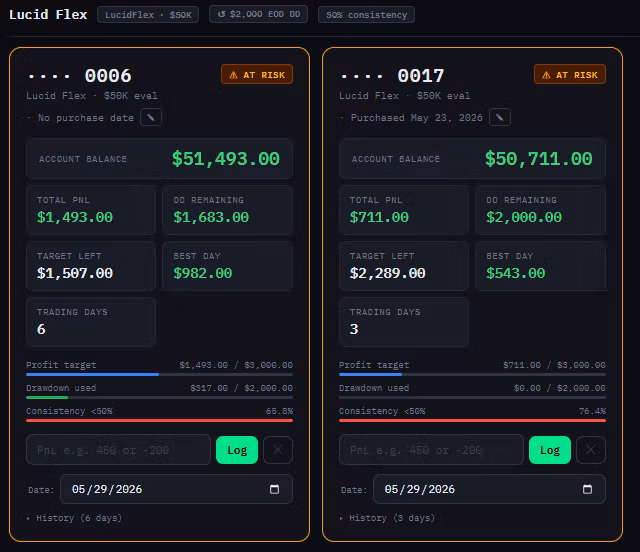Click AT RISK badge on account 0017
Image resolution: width=640 pixels, height=552 pixels.
click(x=570, y=74)
